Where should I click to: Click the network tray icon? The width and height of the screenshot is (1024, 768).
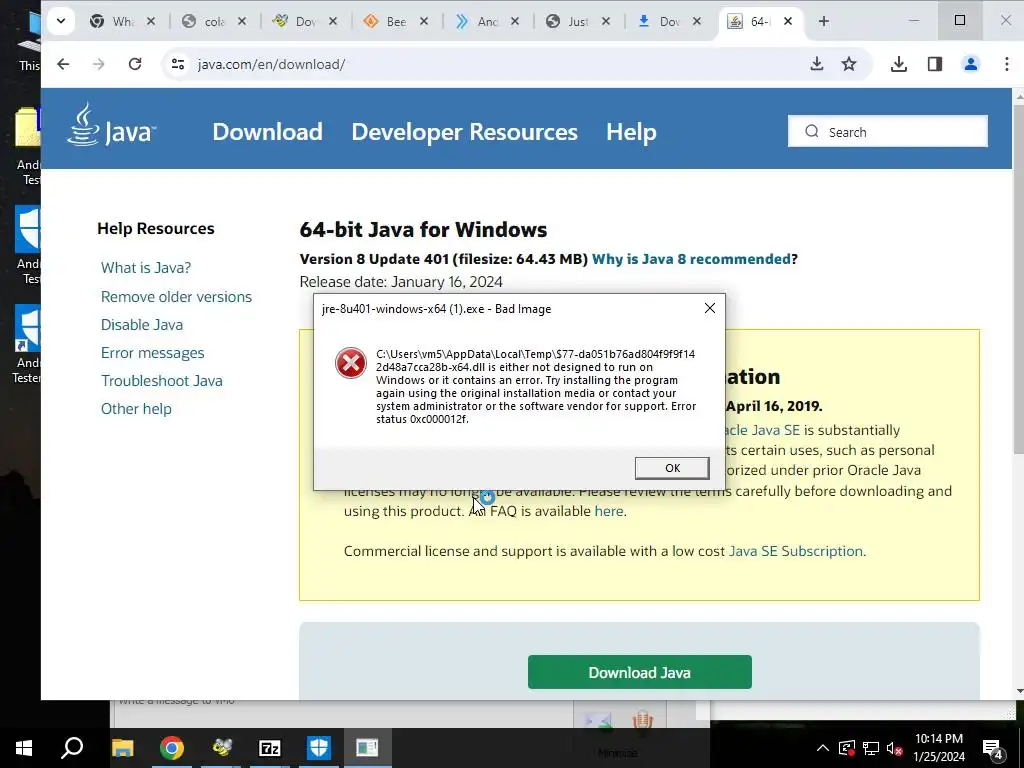point(871,748)
